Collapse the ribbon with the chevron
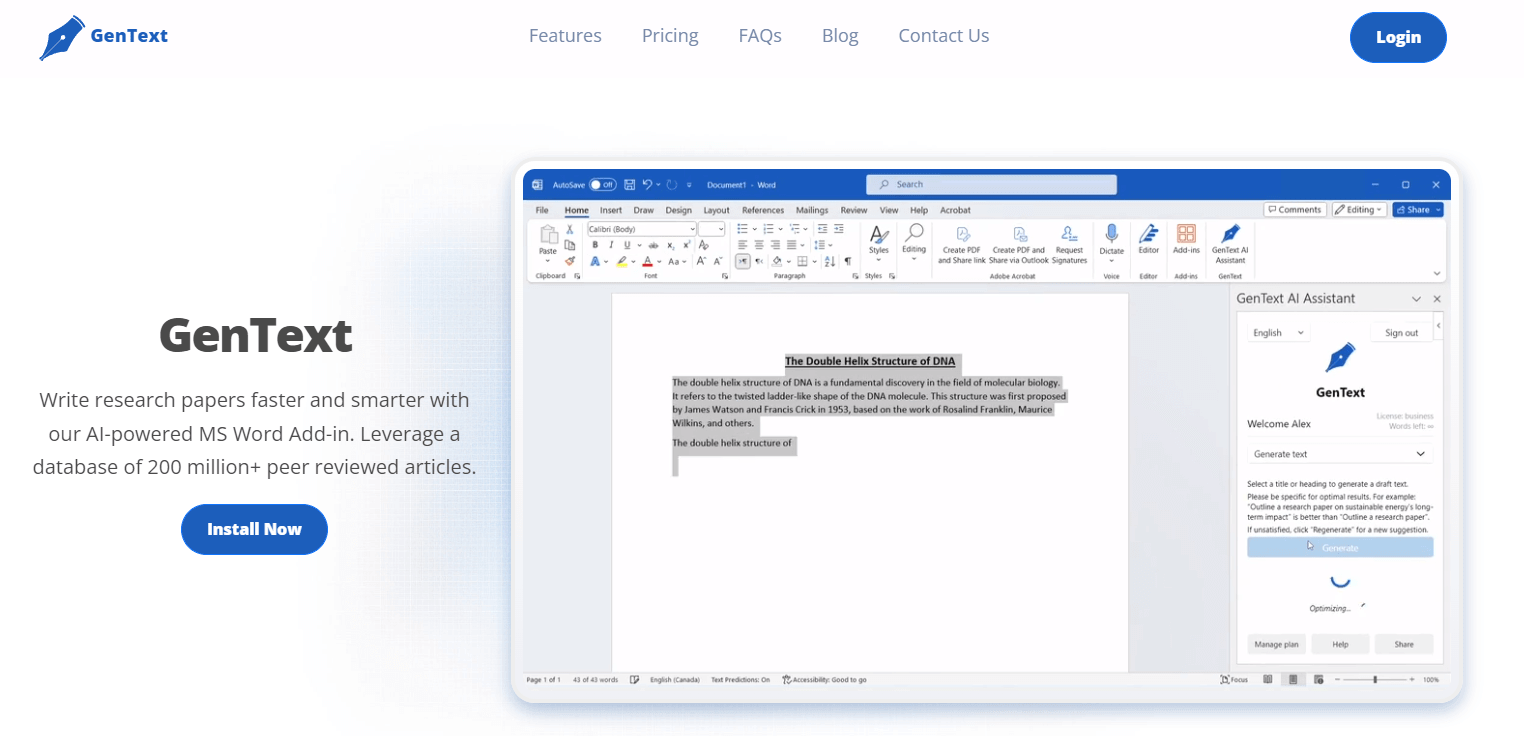Viewport: 1524px width, 736px height. pyautogui.click(x=1437, y=273)
